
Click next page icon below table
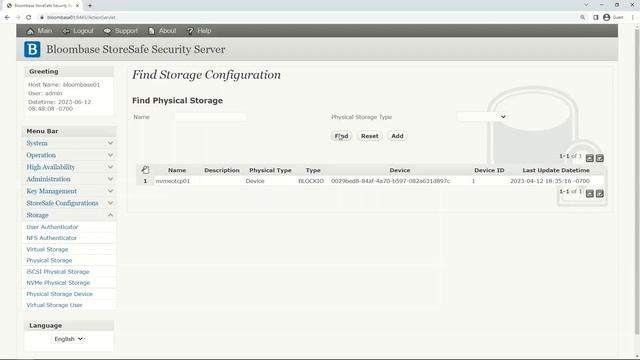pos(600,194)
